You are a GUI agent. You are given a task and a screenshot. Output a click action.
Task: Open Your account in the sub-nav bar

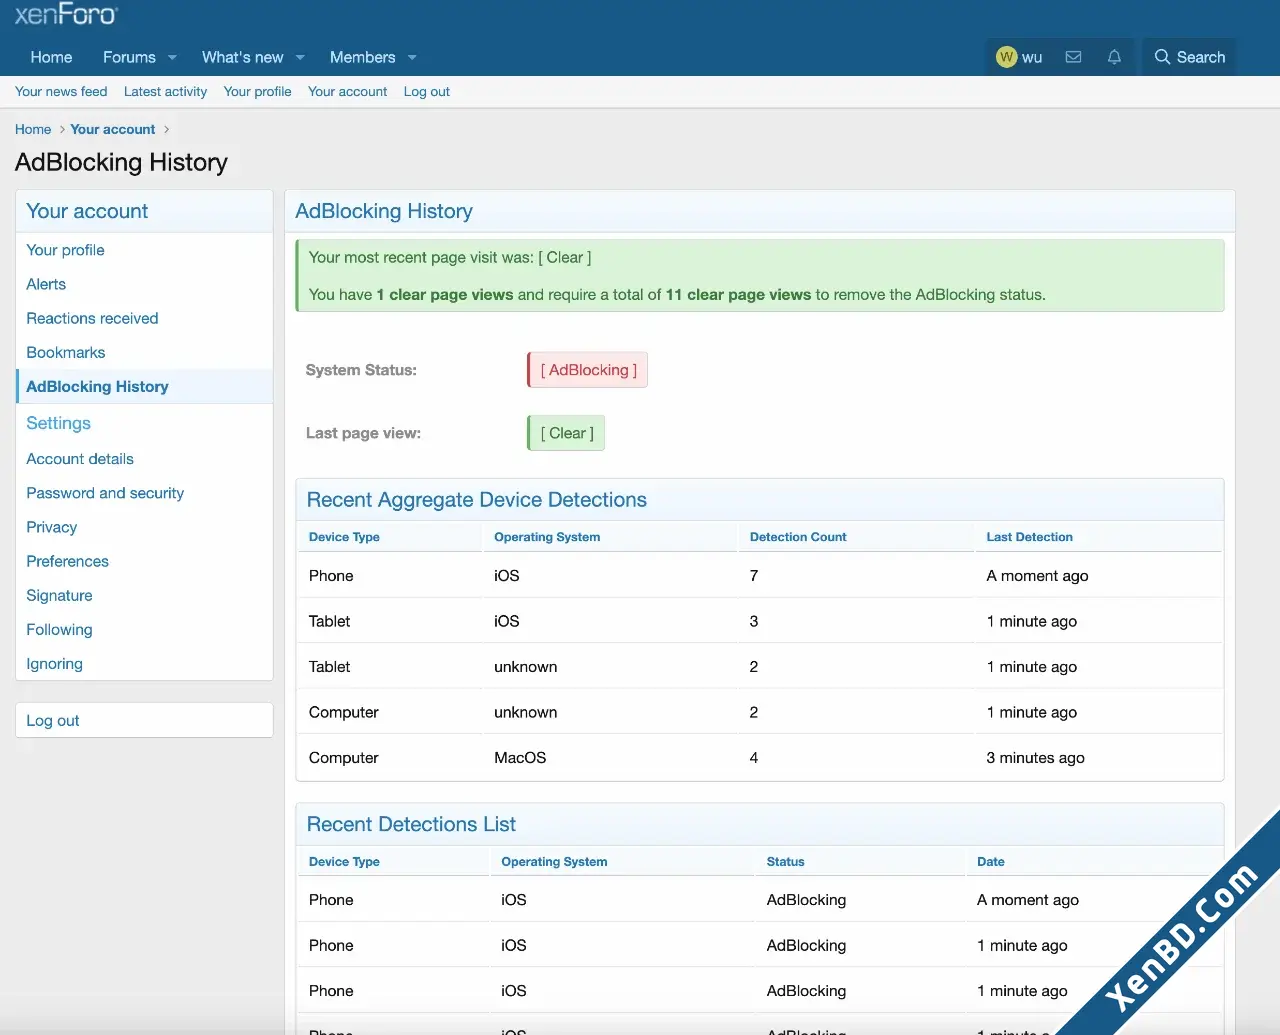347,91
